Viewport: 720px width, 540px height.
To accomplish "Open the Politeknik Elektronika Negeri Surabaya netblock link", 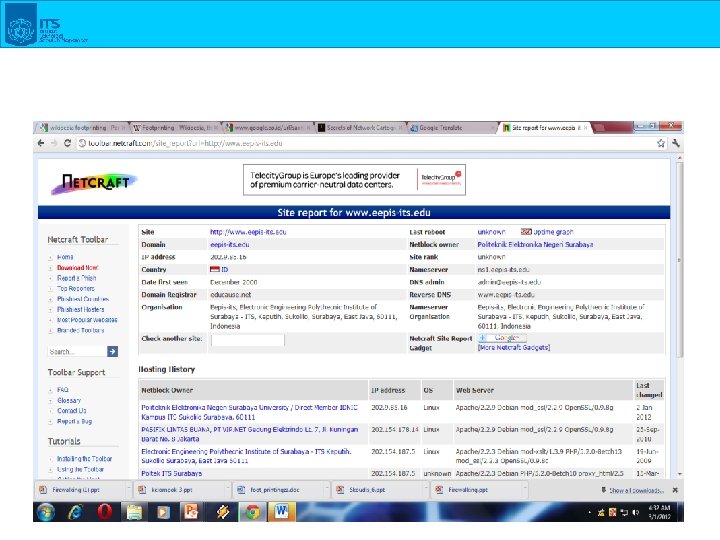I will [535, 245].
